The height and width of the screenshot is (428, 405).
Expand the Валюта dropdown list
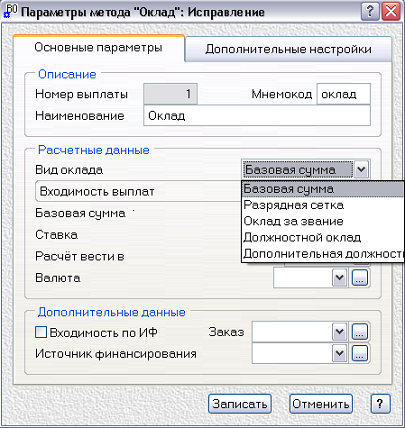point(339,278)
